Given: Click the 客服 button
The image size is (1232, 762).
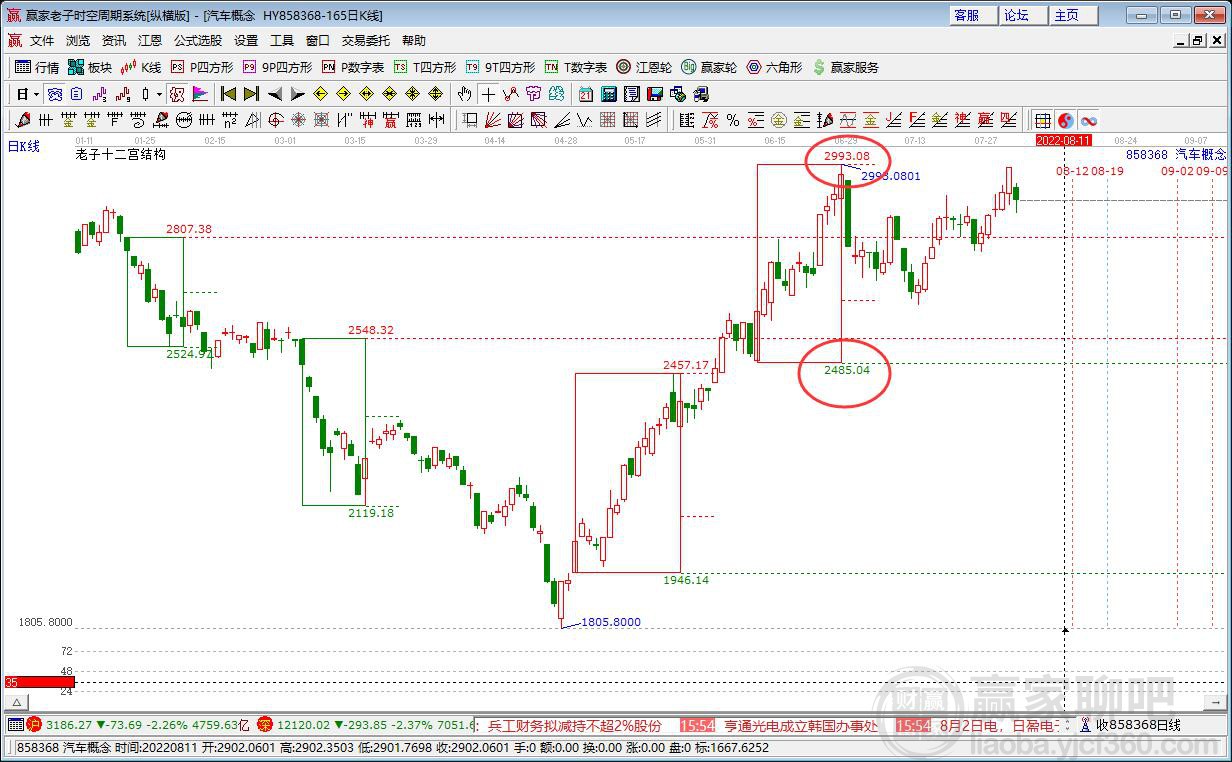Looking at the screenshot, I should (973, 15).
